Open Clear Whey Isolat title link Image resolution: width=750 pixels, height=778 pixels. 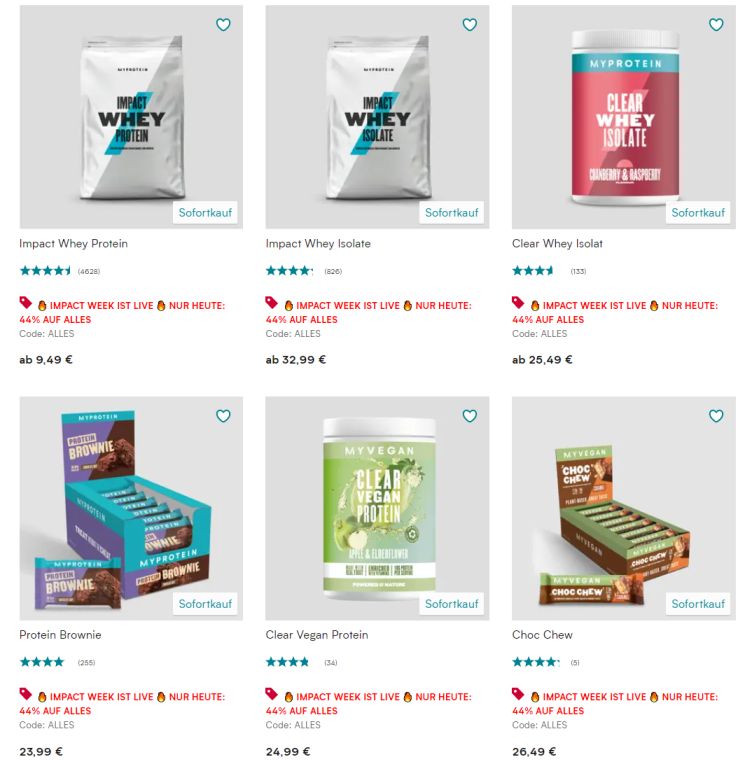coord(557,244)
